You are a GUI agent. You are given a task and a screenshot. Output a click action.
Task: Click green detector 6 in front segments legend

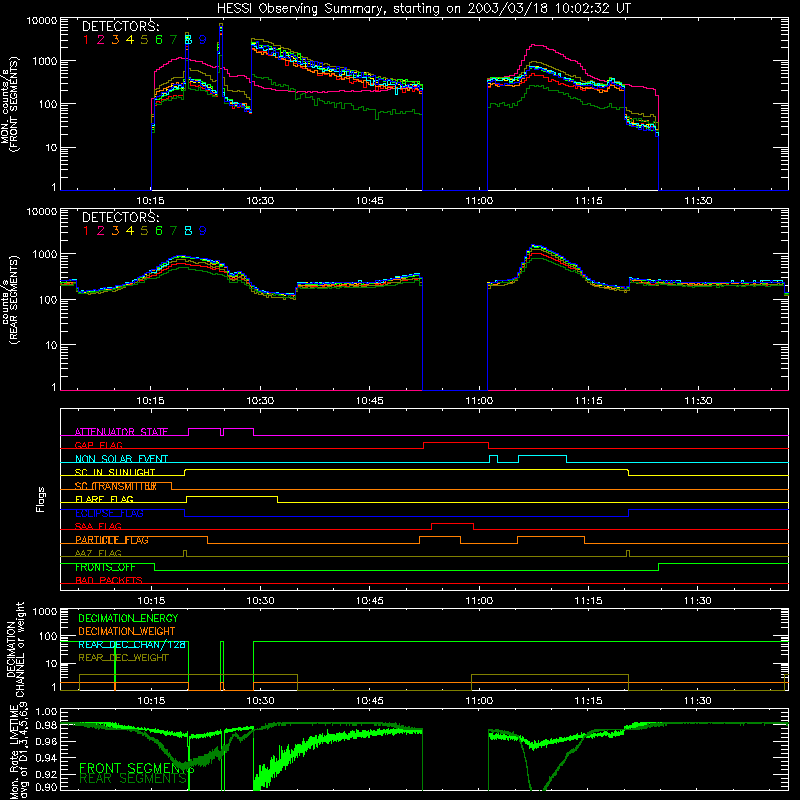point(159,40)
